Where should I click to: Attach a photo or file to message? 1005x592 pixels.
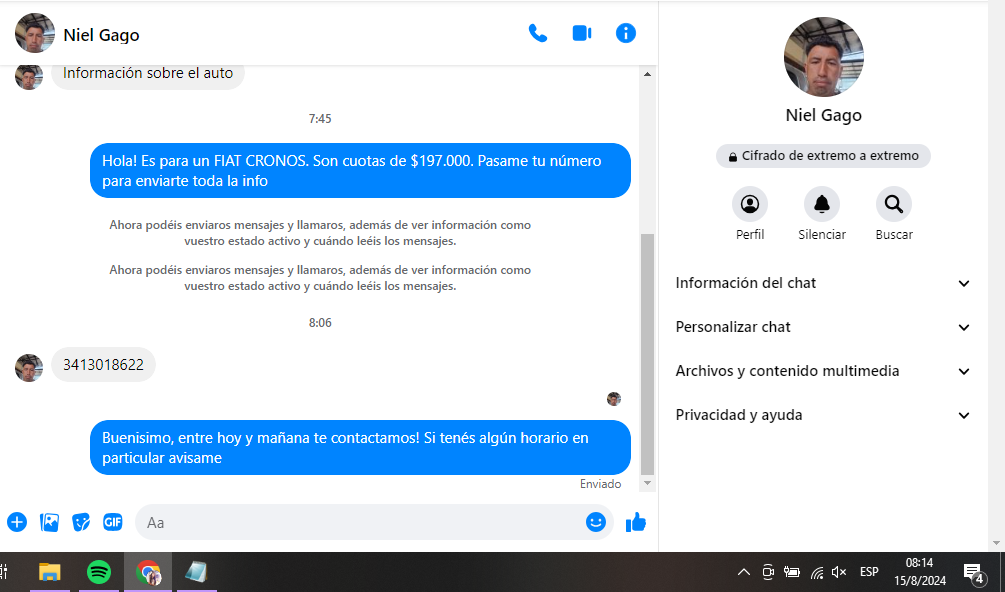point(49,522)
